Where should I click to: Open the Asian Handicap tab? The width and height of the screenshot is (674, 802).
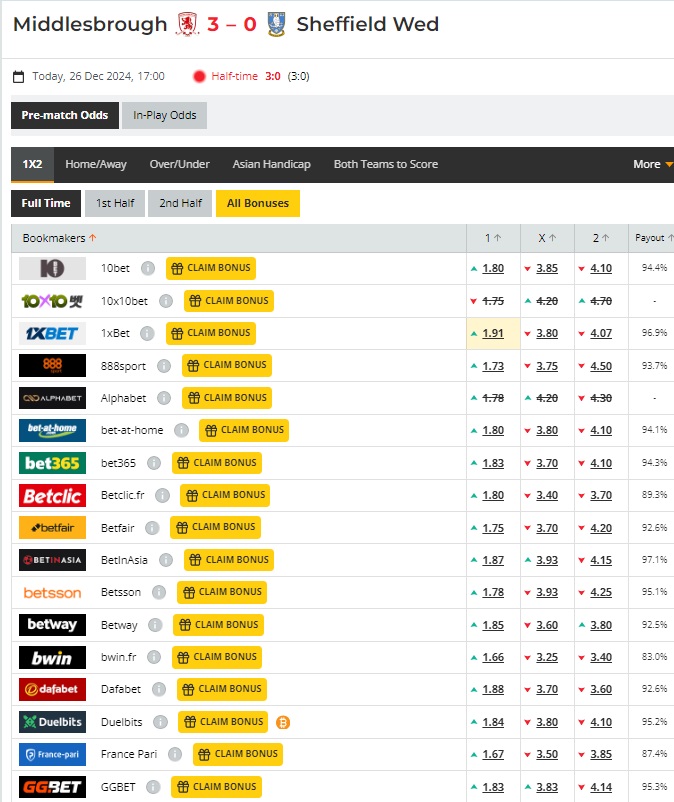[271, 164]
